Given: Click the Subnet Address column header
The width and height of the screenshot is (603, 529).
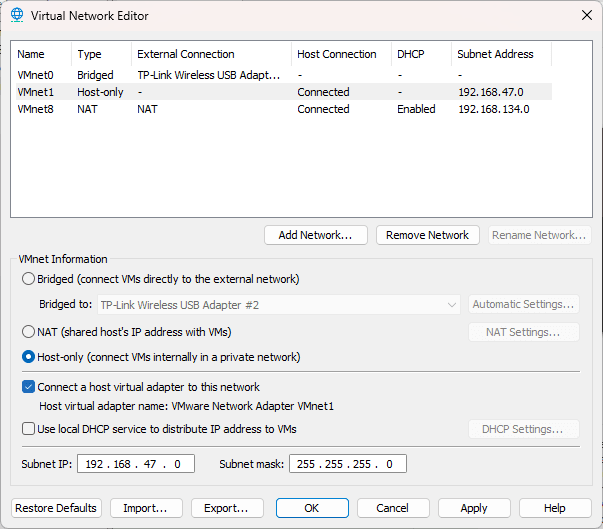Looking at the screenshot, I should 495,54.
